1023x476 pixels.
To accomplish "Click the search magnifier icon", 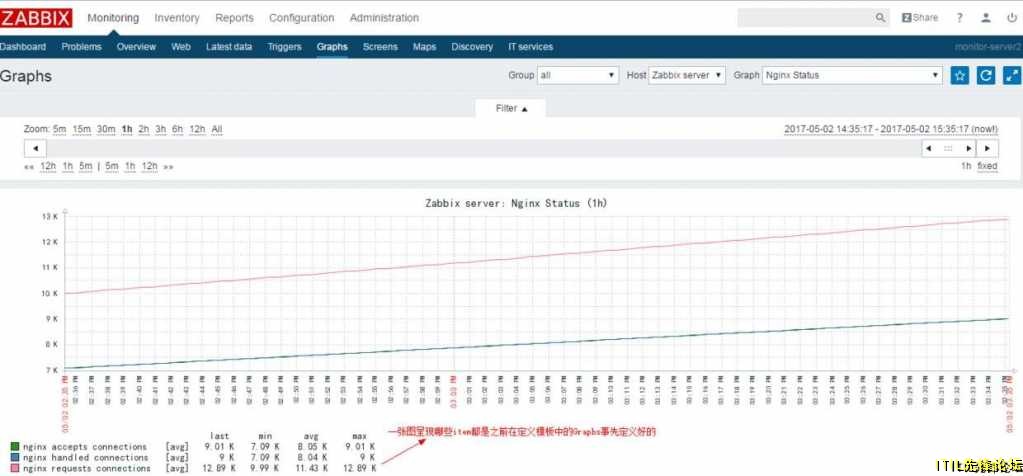I will 880,18.
